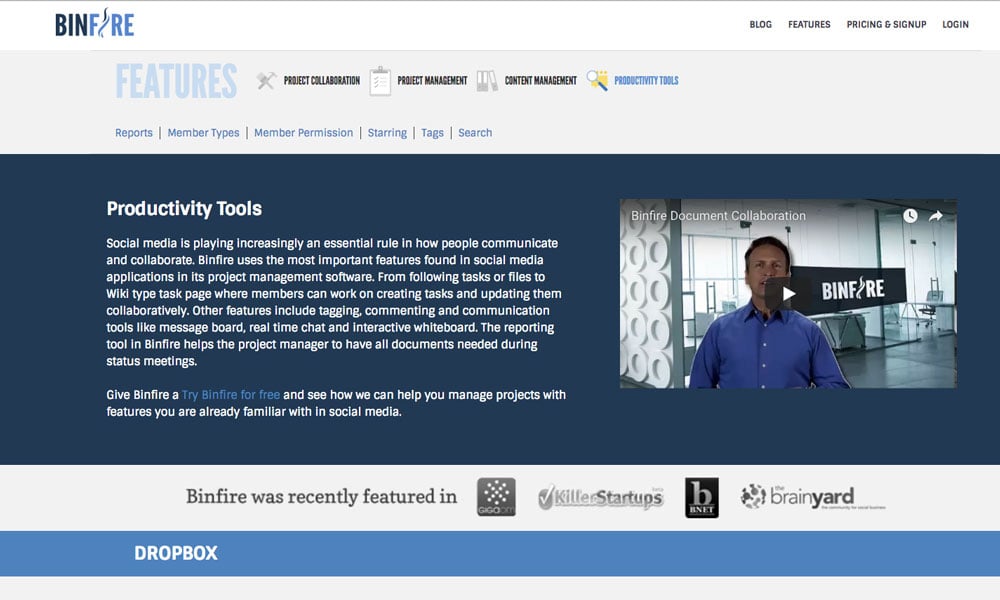Go to Pricing & Signup
The height and width of the screenshot is (600, 1000).
tap(886, 24)
